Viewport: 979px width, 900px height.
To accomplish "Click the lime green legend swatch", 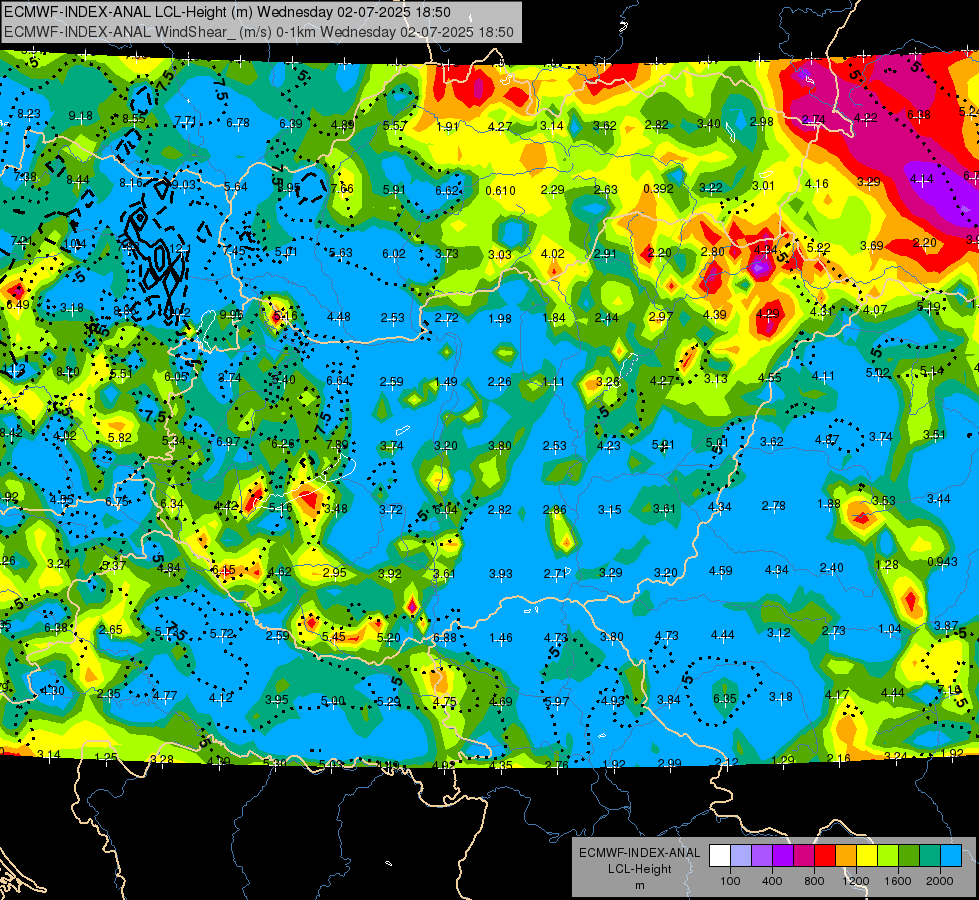I will coord(888,856).
